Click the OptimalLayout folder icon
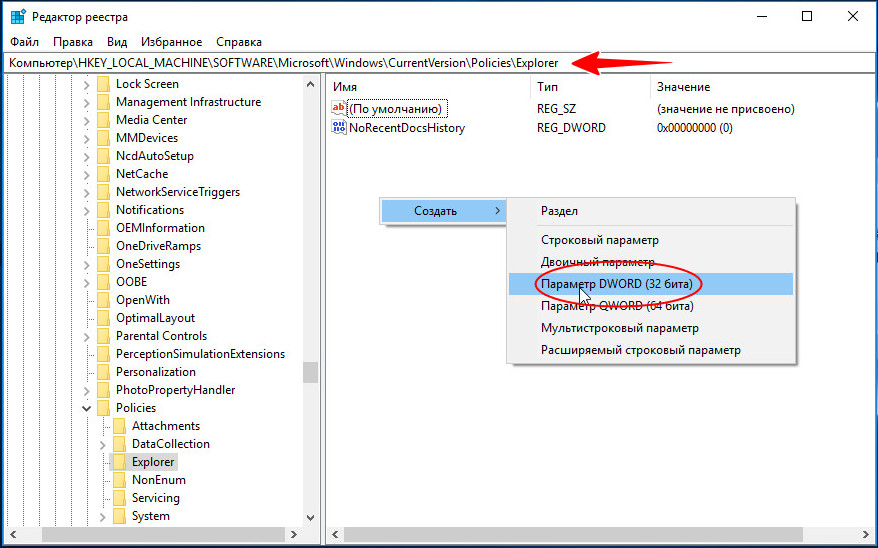Image resolution: width=878 pixels, height=548 pixels. (104, 318)
